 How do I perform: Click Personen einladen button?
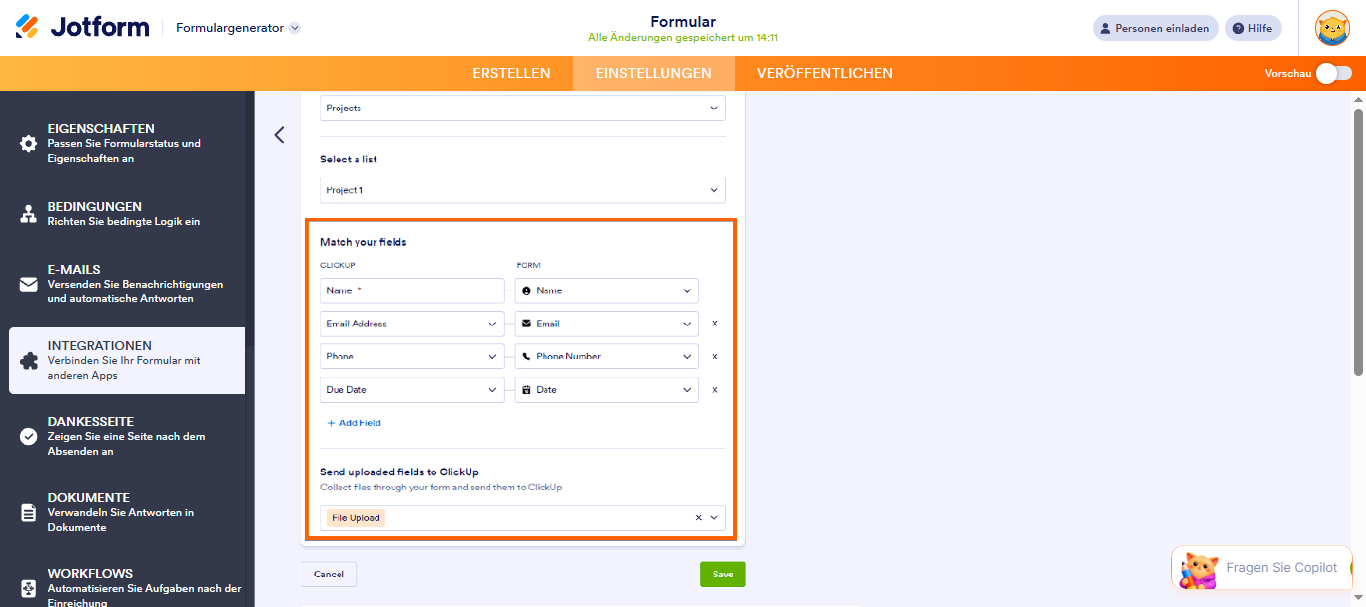tap(1156, 28)
